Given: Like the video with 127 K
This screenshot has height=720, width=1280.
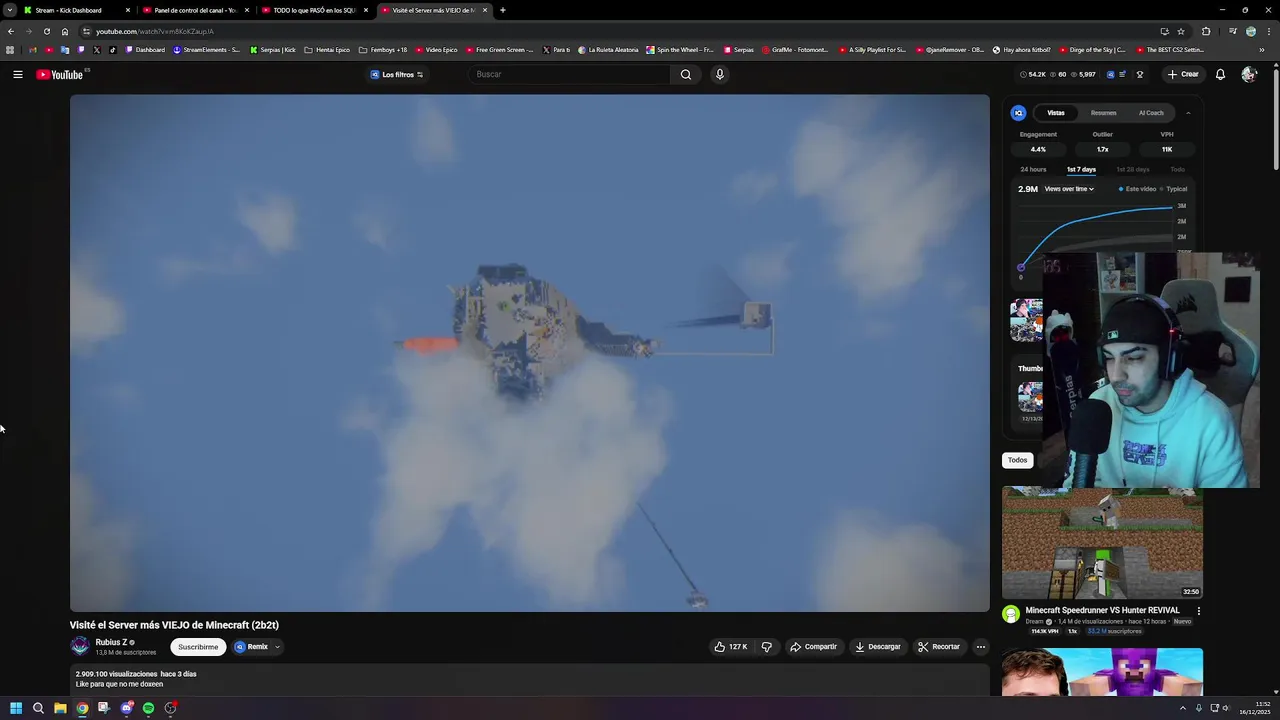Looking at the screenshot, I should coord(731,647).
